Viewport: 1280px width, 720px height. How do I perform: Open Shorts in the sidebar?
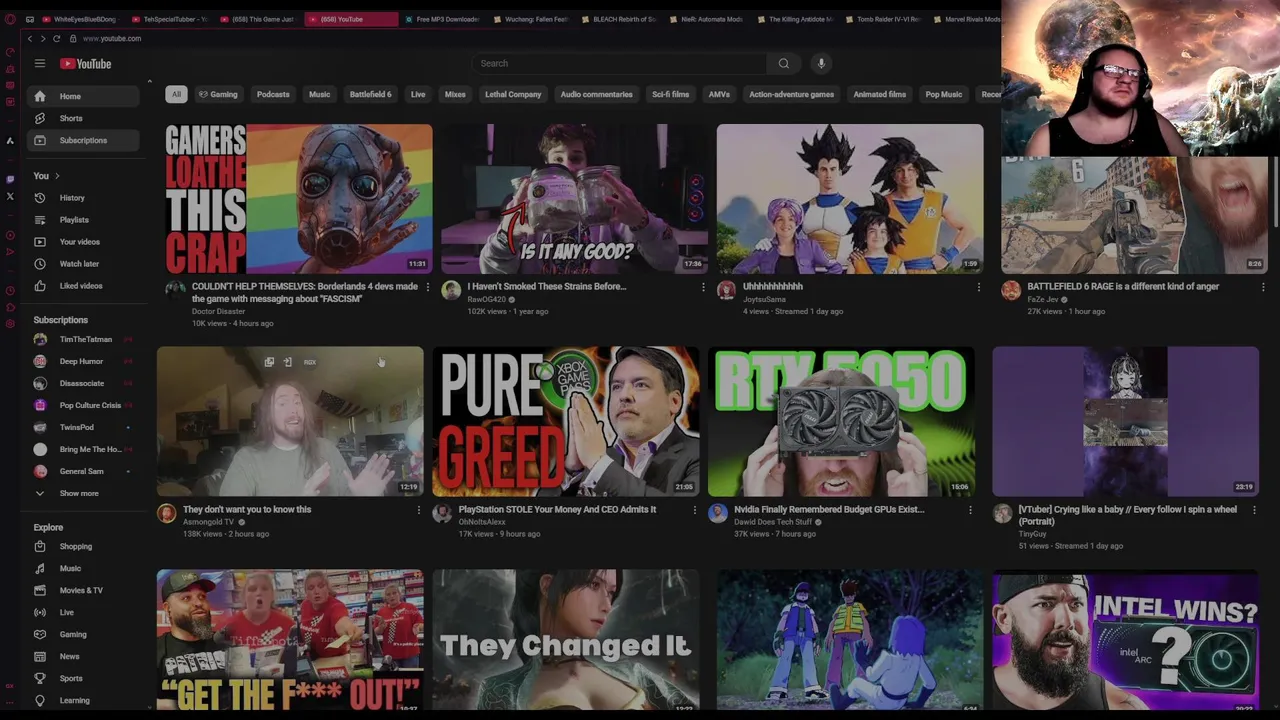click(84, 118)
